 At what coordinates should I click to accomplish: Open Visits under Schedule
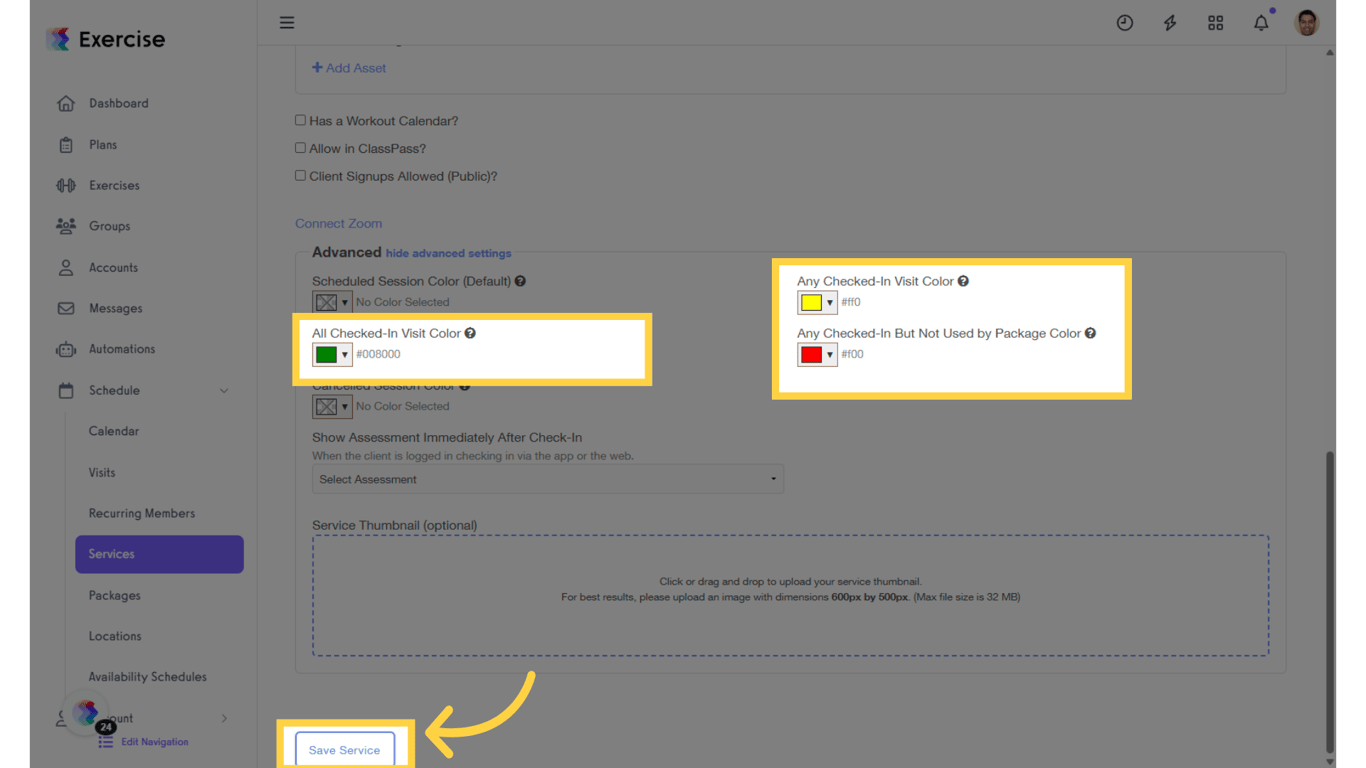coord(102,472)
